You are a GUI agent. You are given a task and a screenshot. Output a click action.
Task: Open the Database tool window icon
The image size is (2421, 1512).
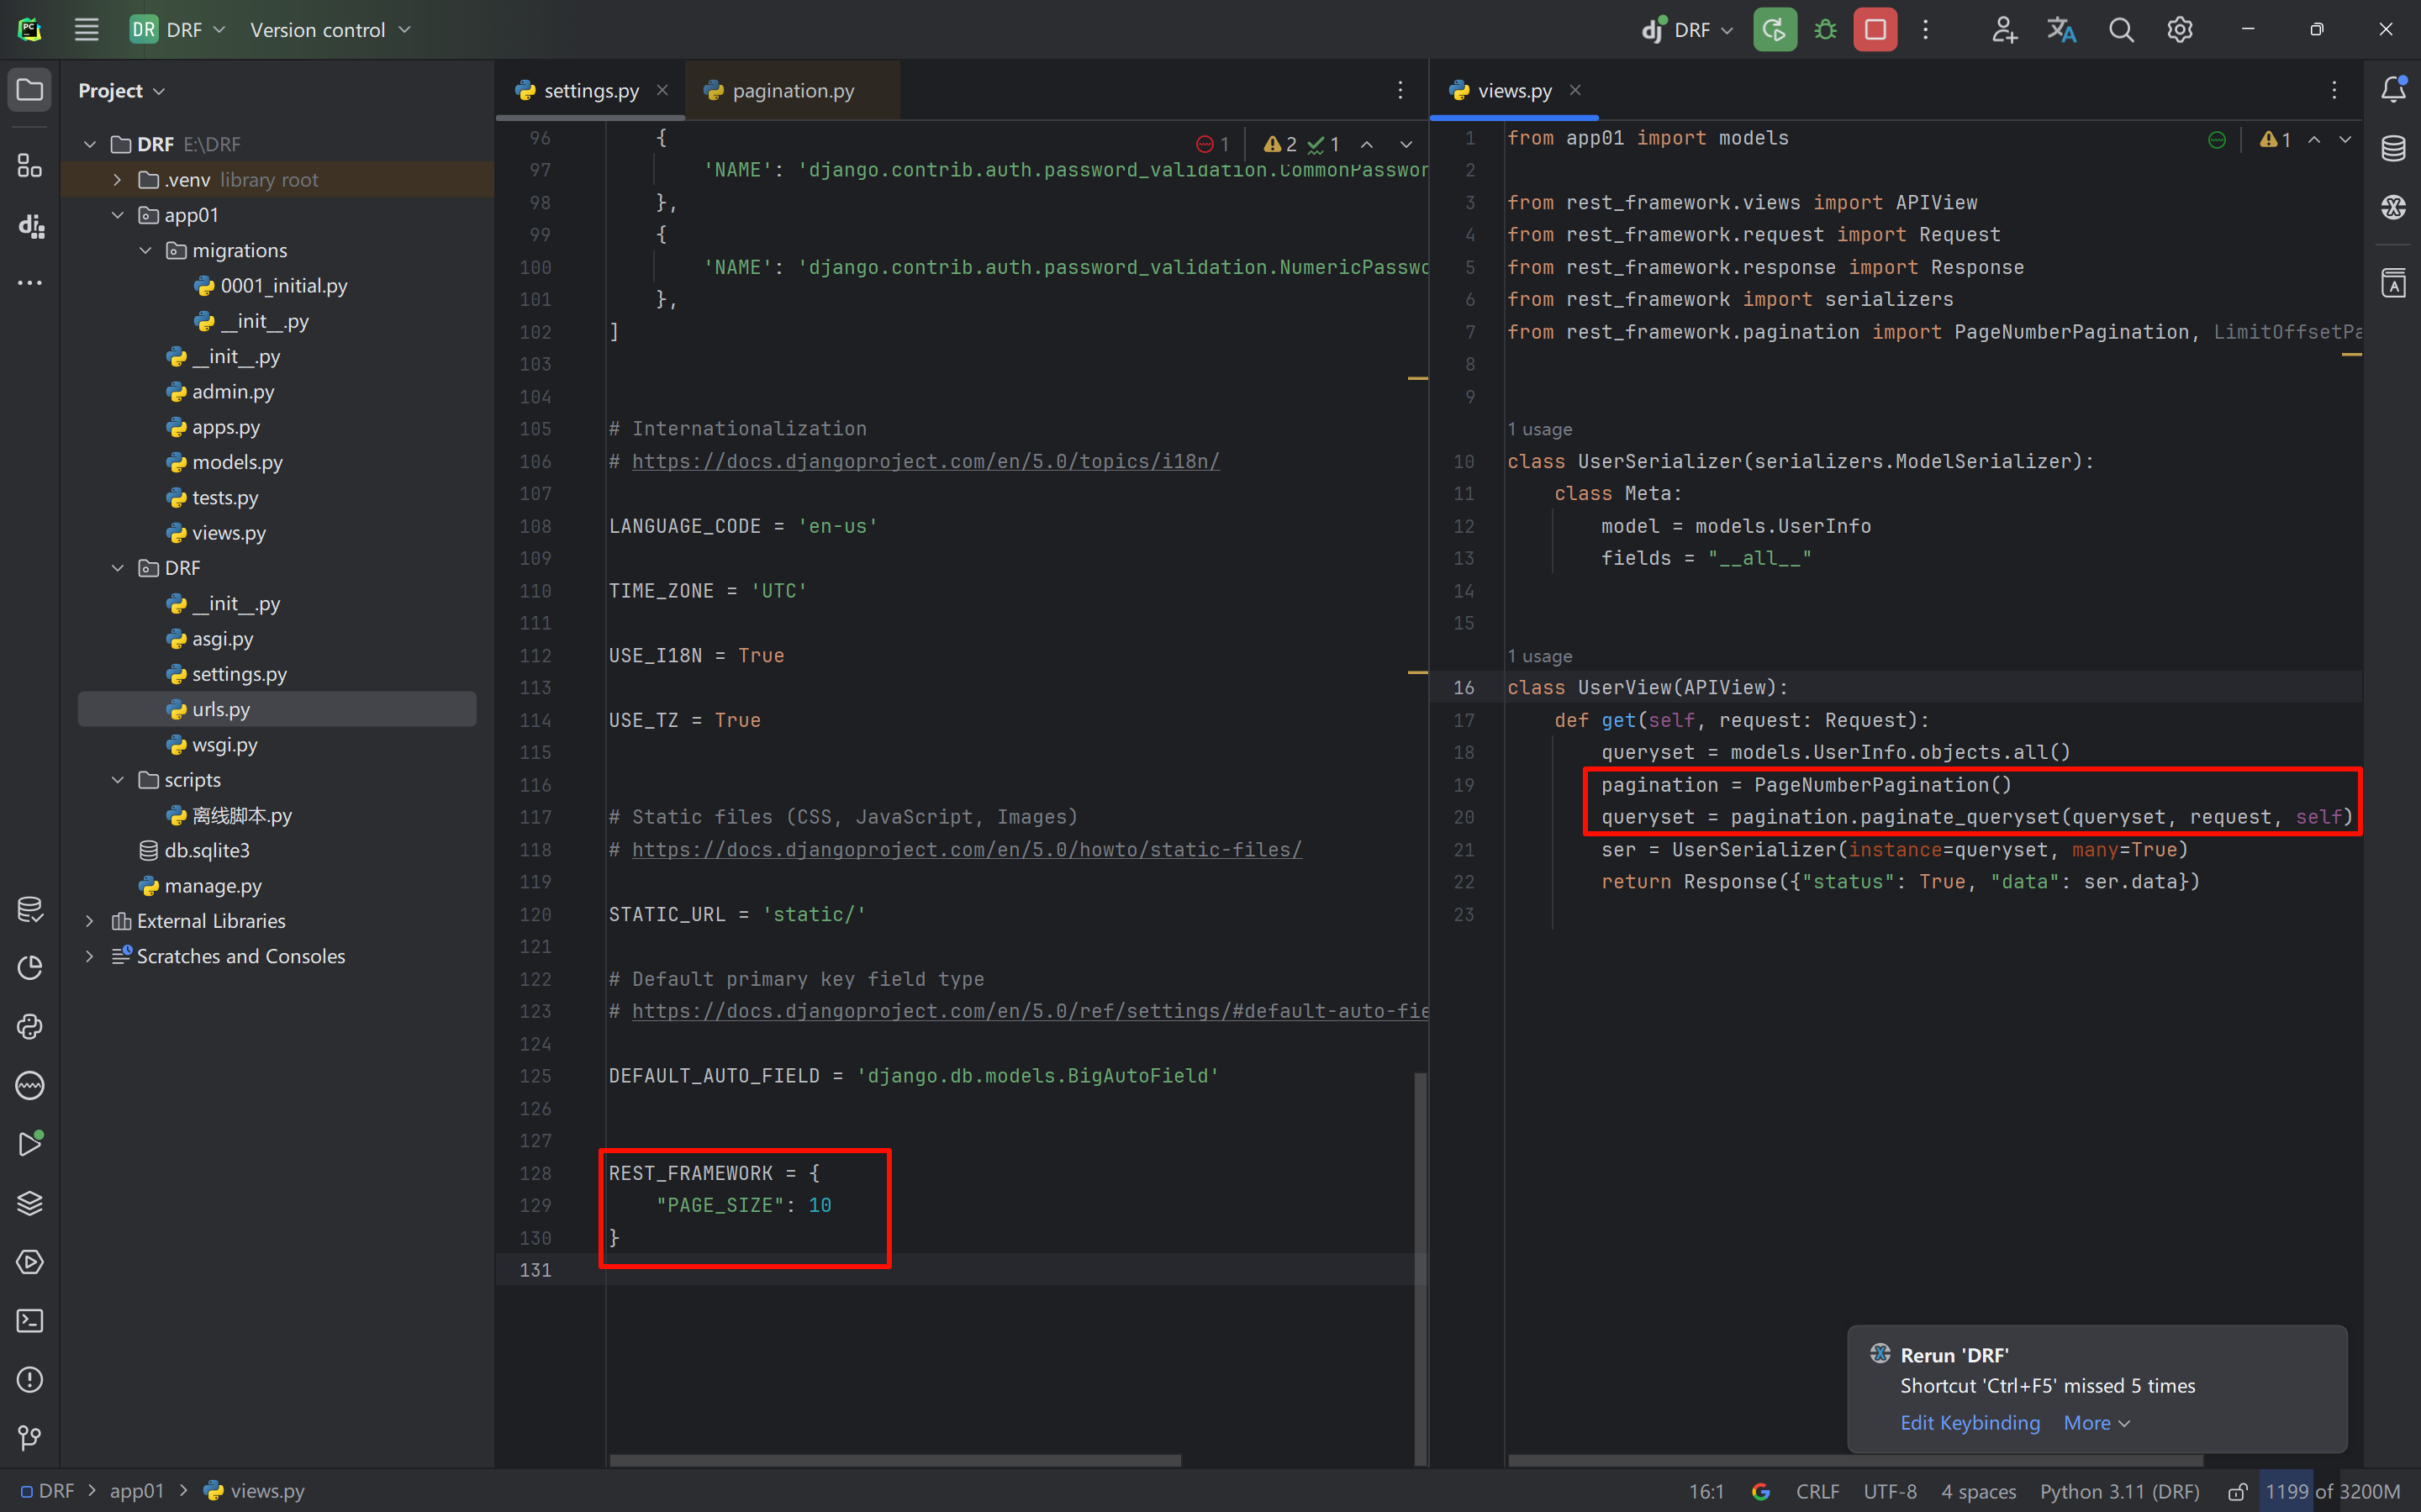click(x=2393, y=149)
